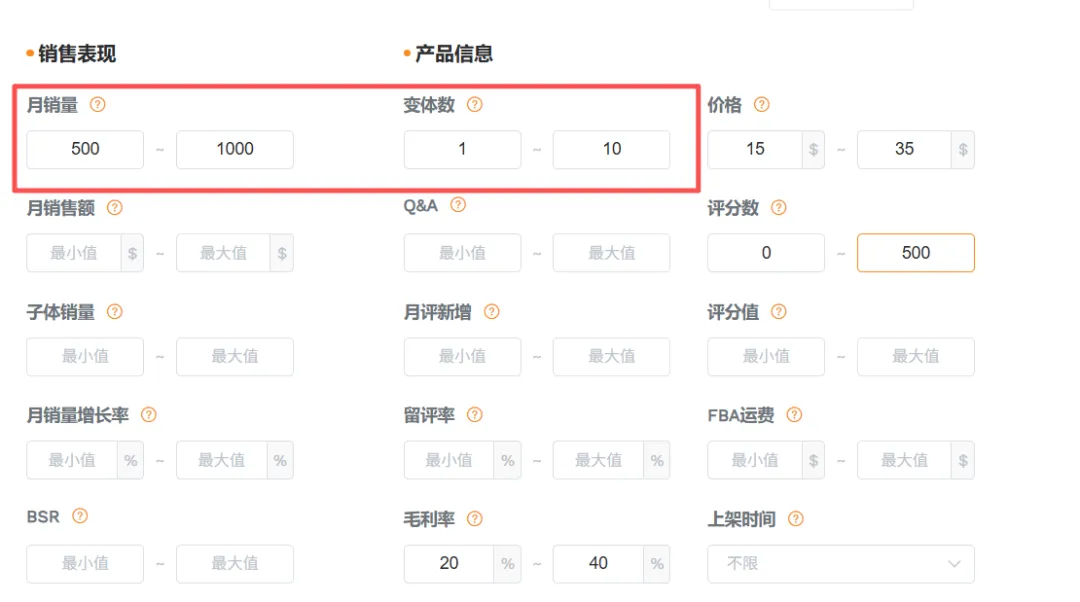Click the 毛利率 minimum field showing 20
Viewport: 1080px width, 602px height.
(449, 564)
